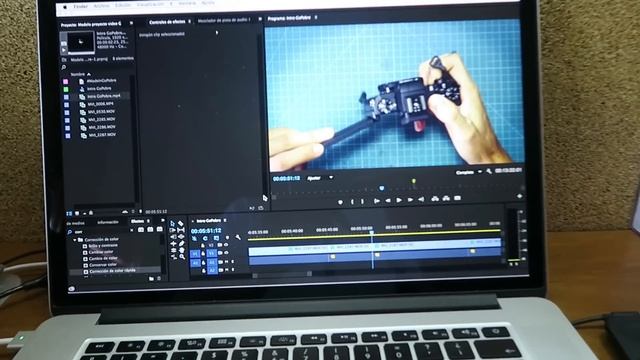Go to Out point

[421, 199]
